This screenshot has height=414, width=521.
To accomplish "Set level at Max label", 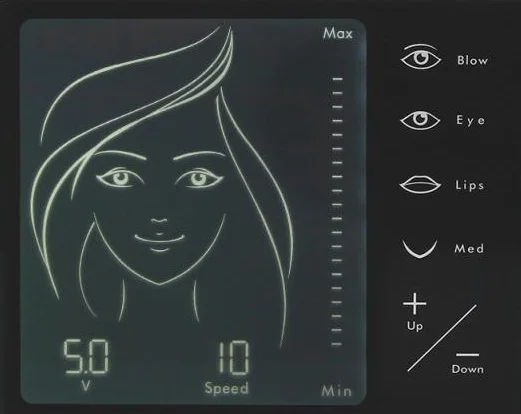I will point(338,33).
